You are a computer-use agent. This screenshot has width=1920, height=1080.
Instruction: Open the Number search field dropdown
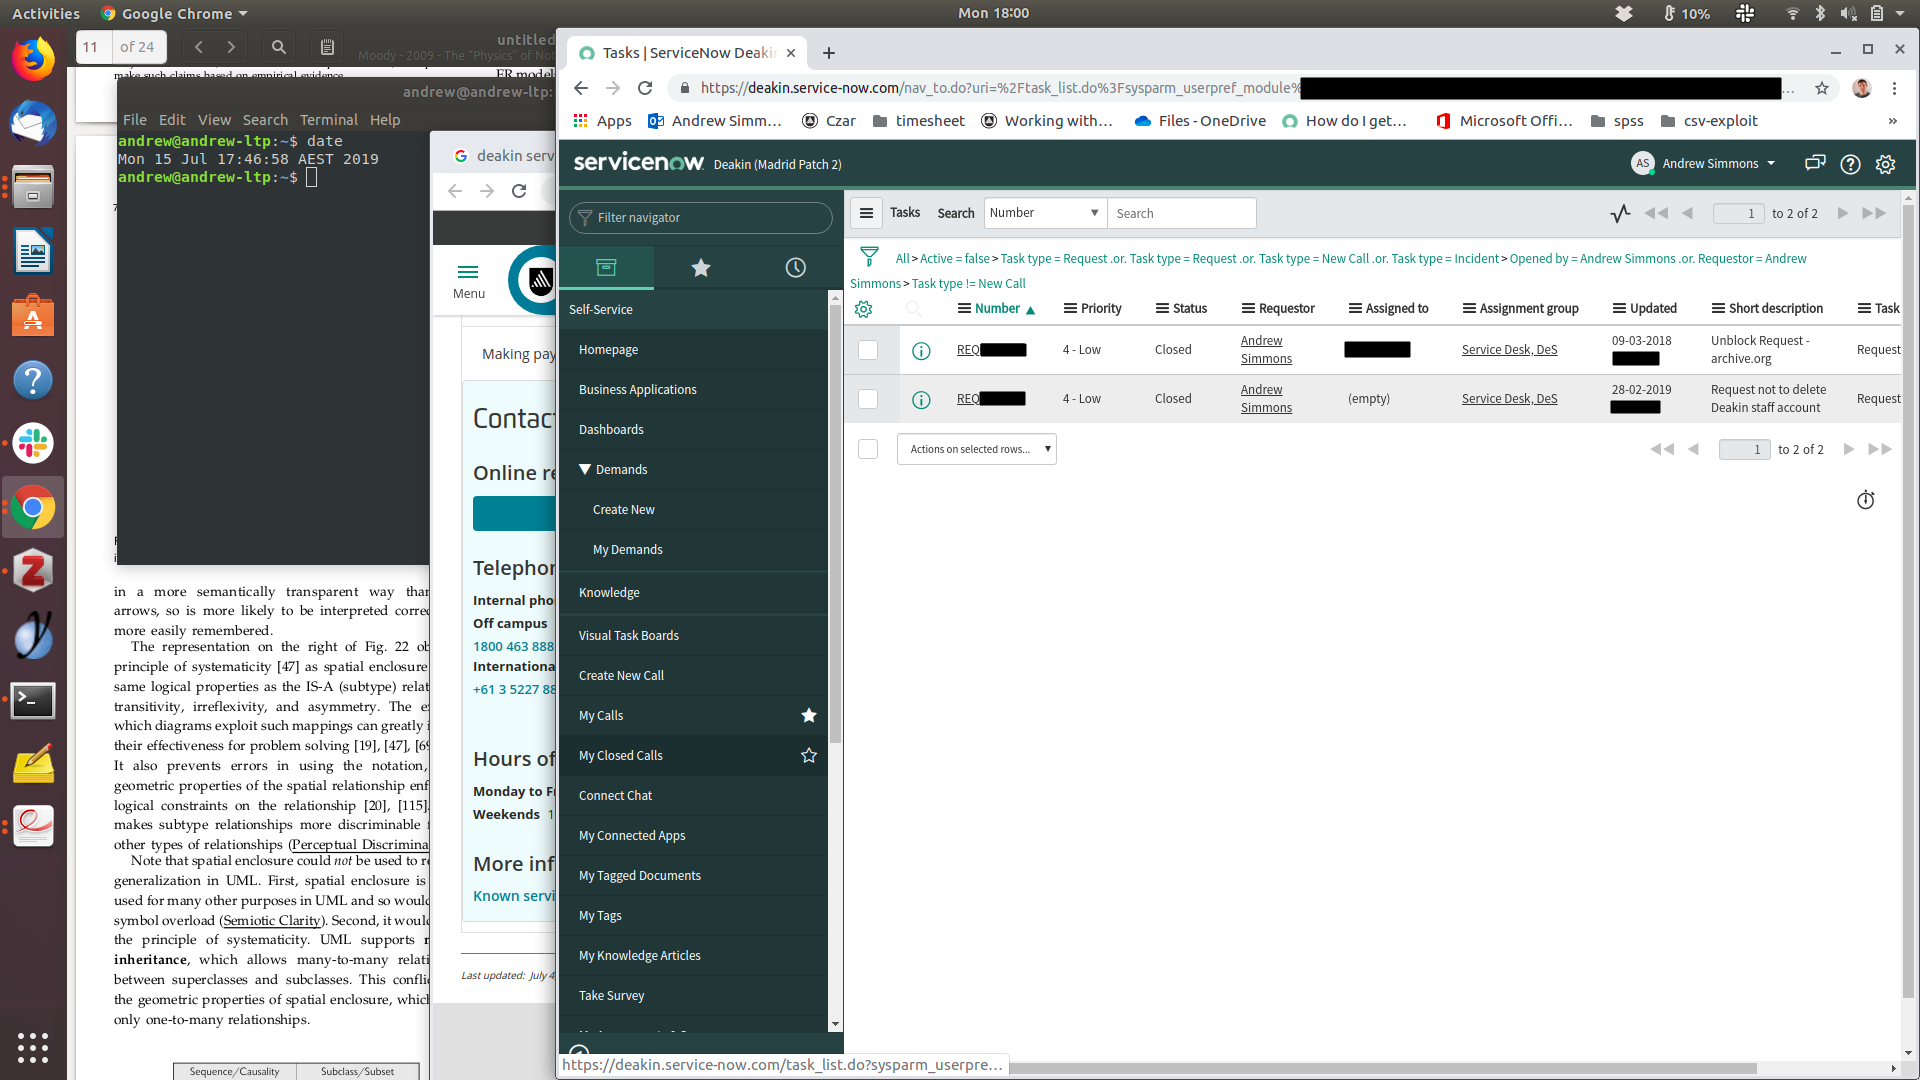click(x=1044, y=213)
